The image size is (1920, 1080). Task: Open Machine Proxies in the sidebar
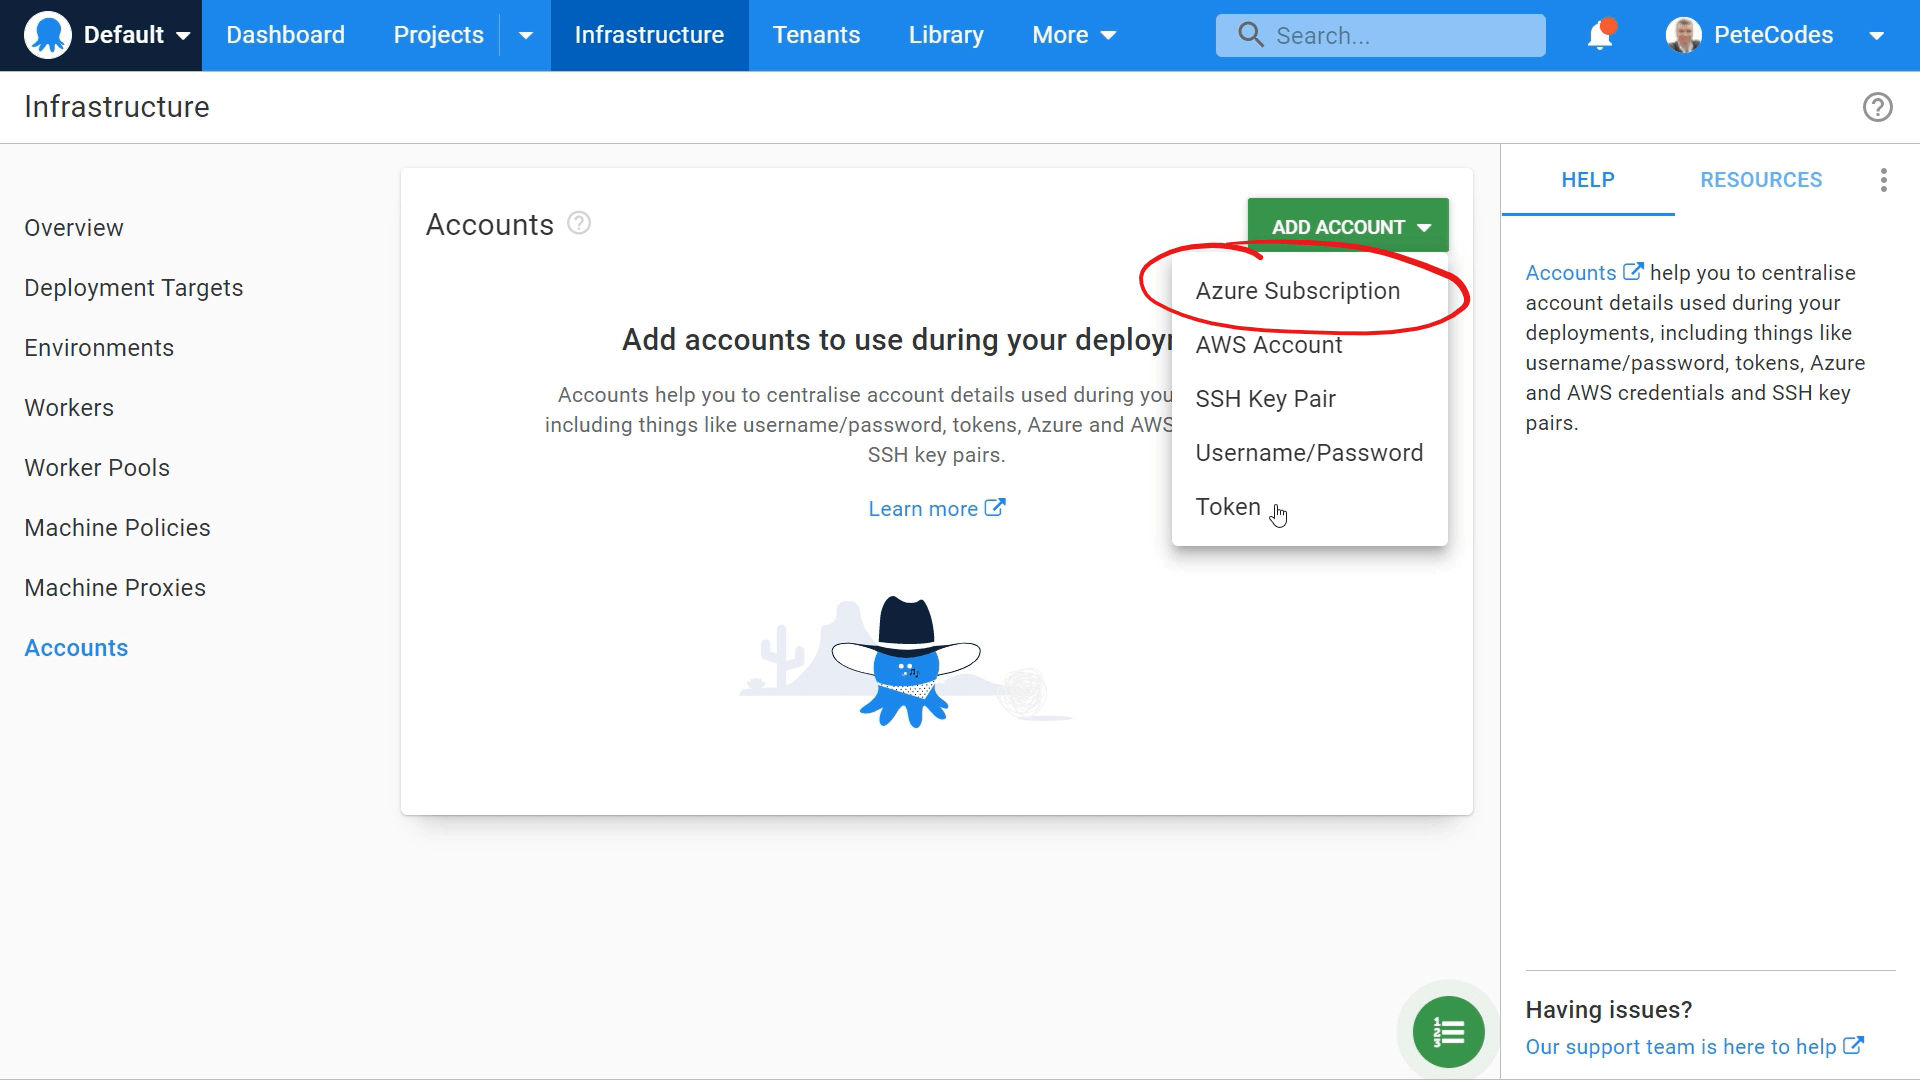(x=115, y=588)
